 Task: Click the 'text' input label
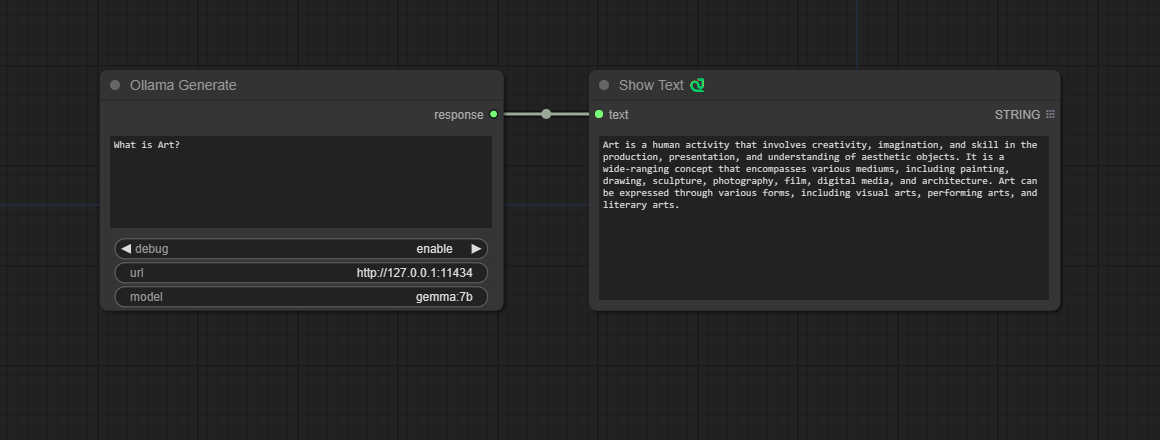point(618,115)
